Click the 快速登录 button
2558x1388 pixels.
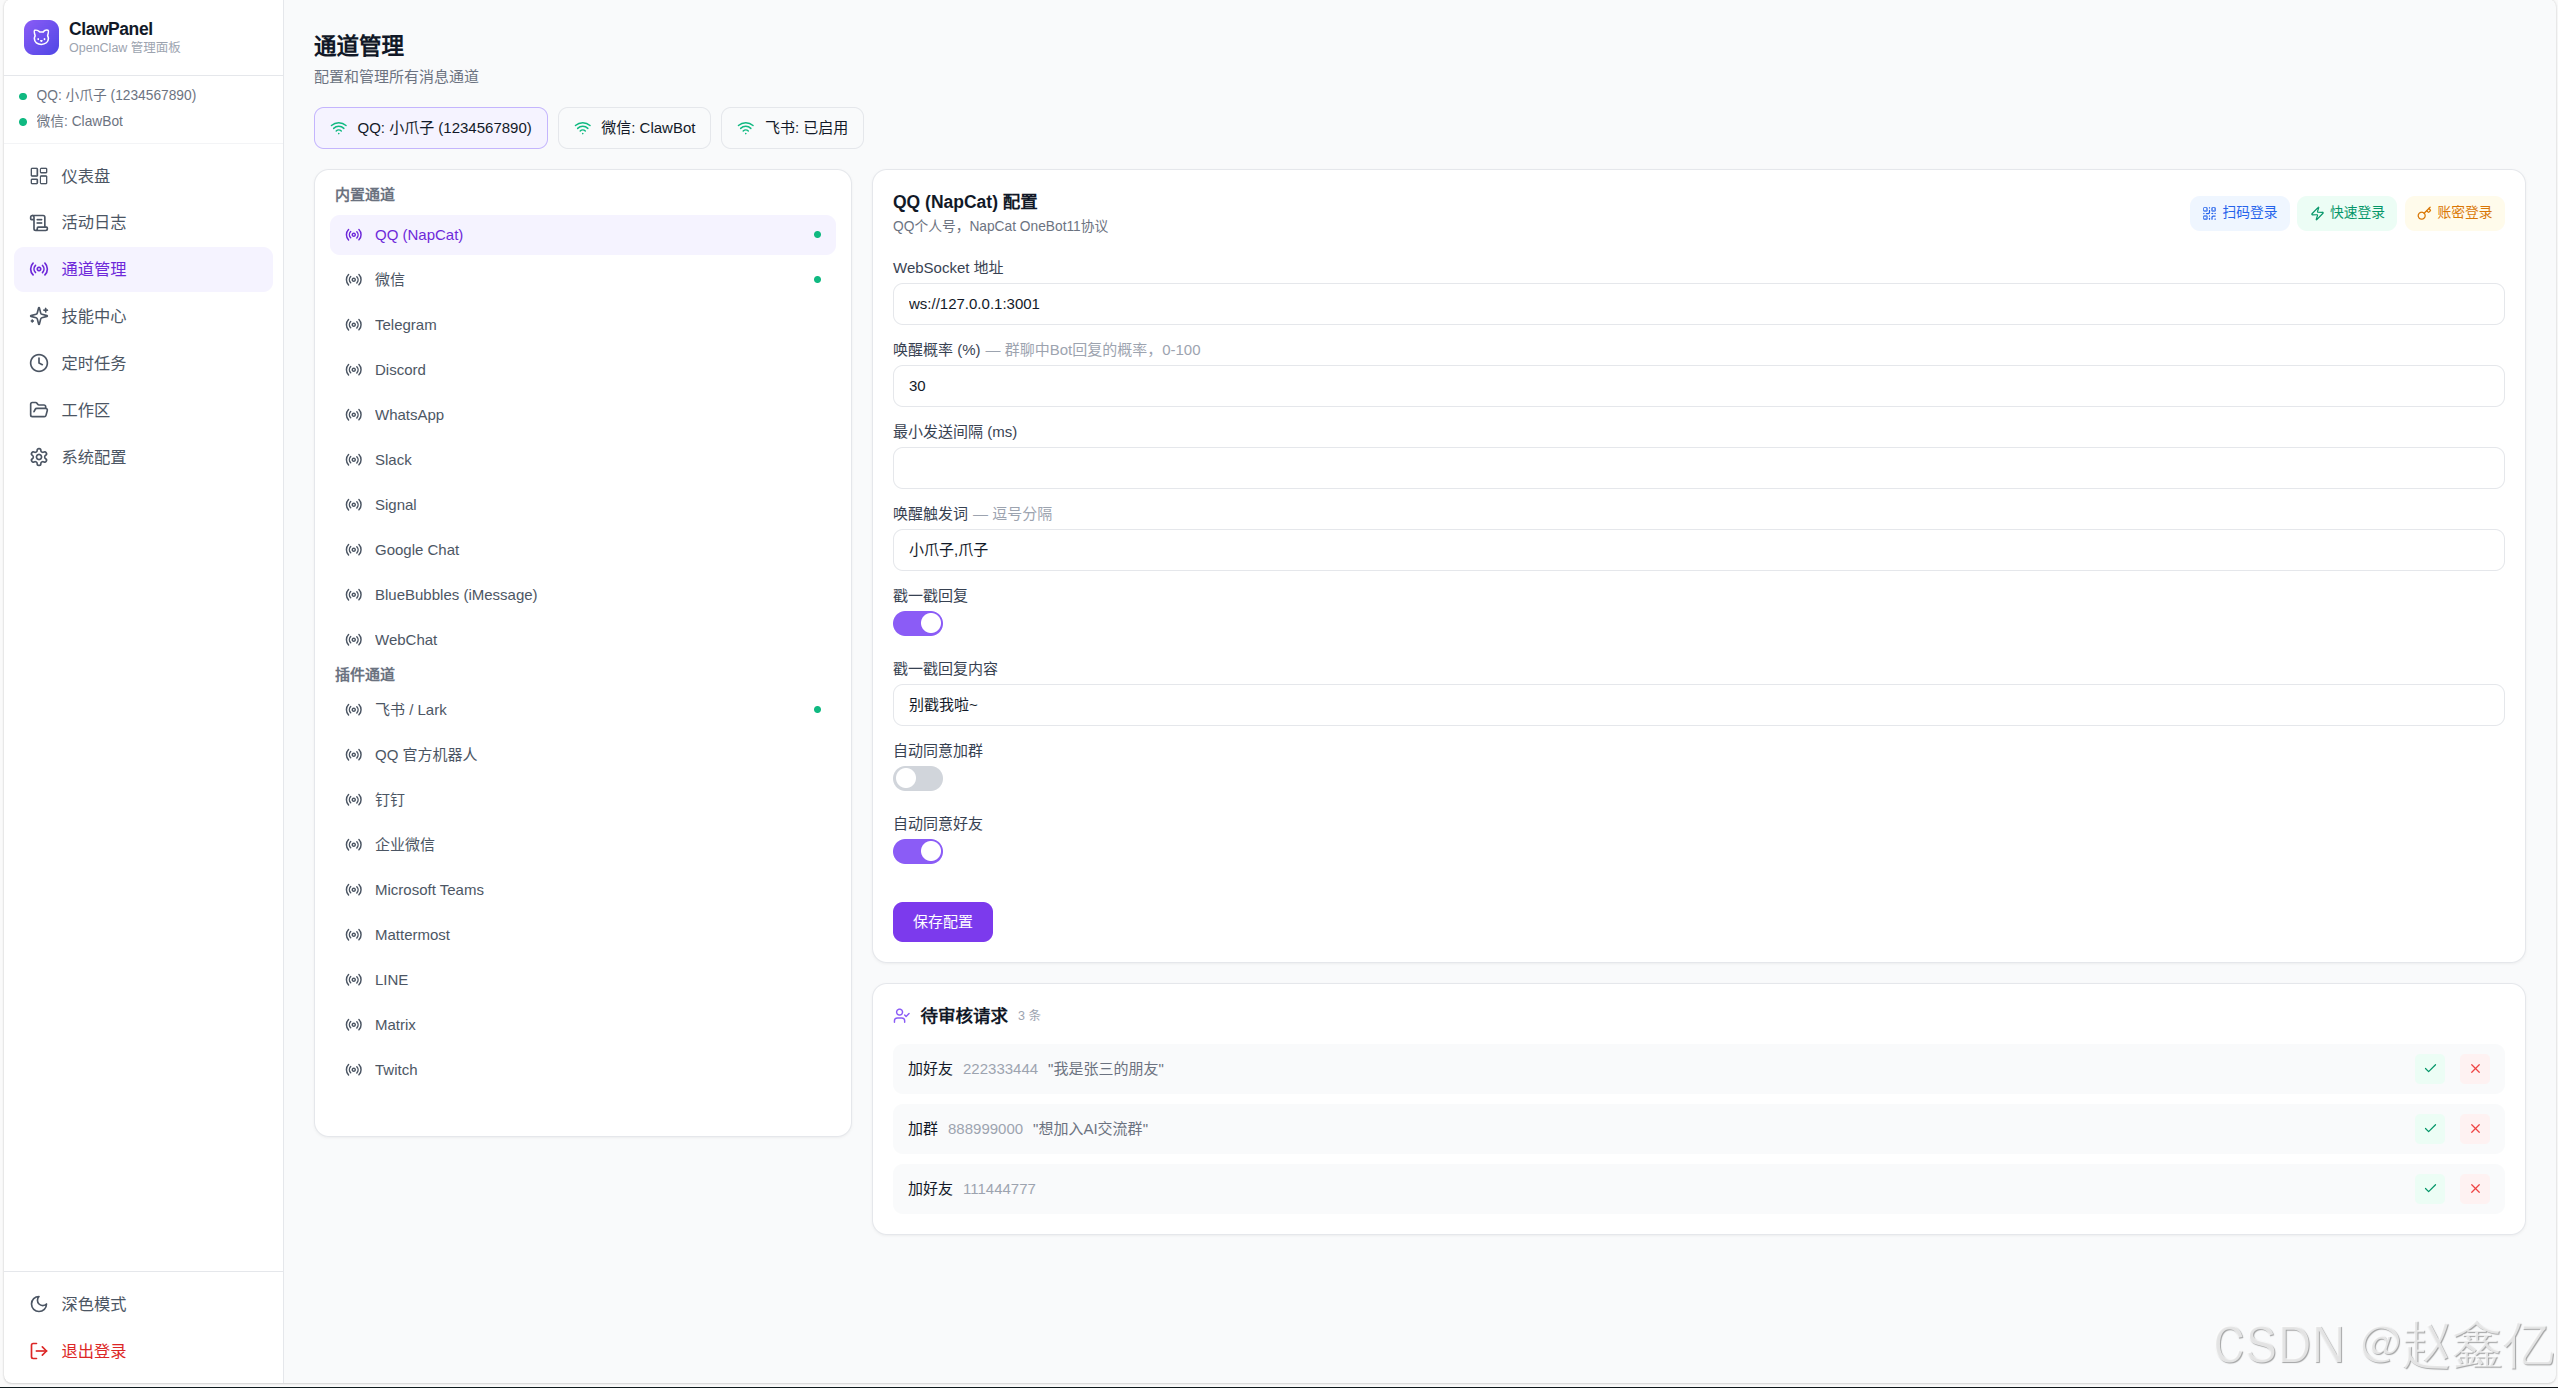[x=2346, y=213]
